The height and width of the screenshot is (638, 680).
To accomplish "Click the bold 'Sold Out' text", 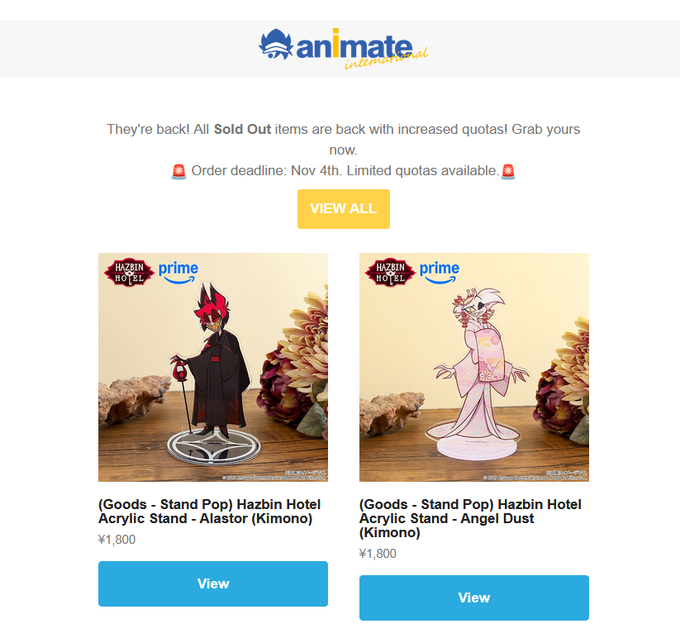I will pos(242,129).
